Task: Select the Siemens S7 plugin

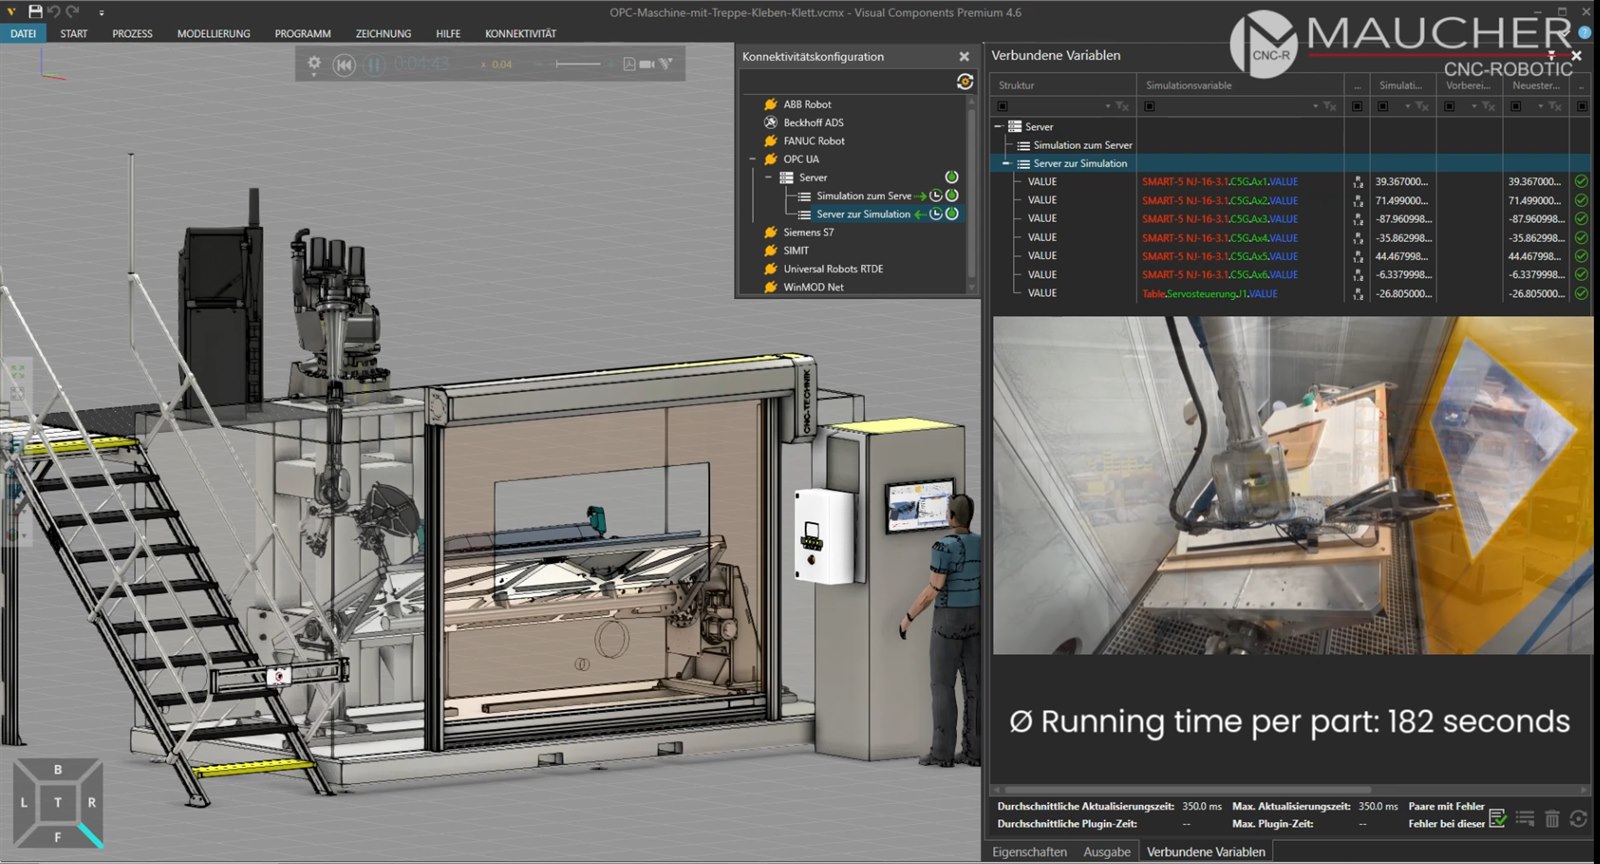Action: pos(808,232)
